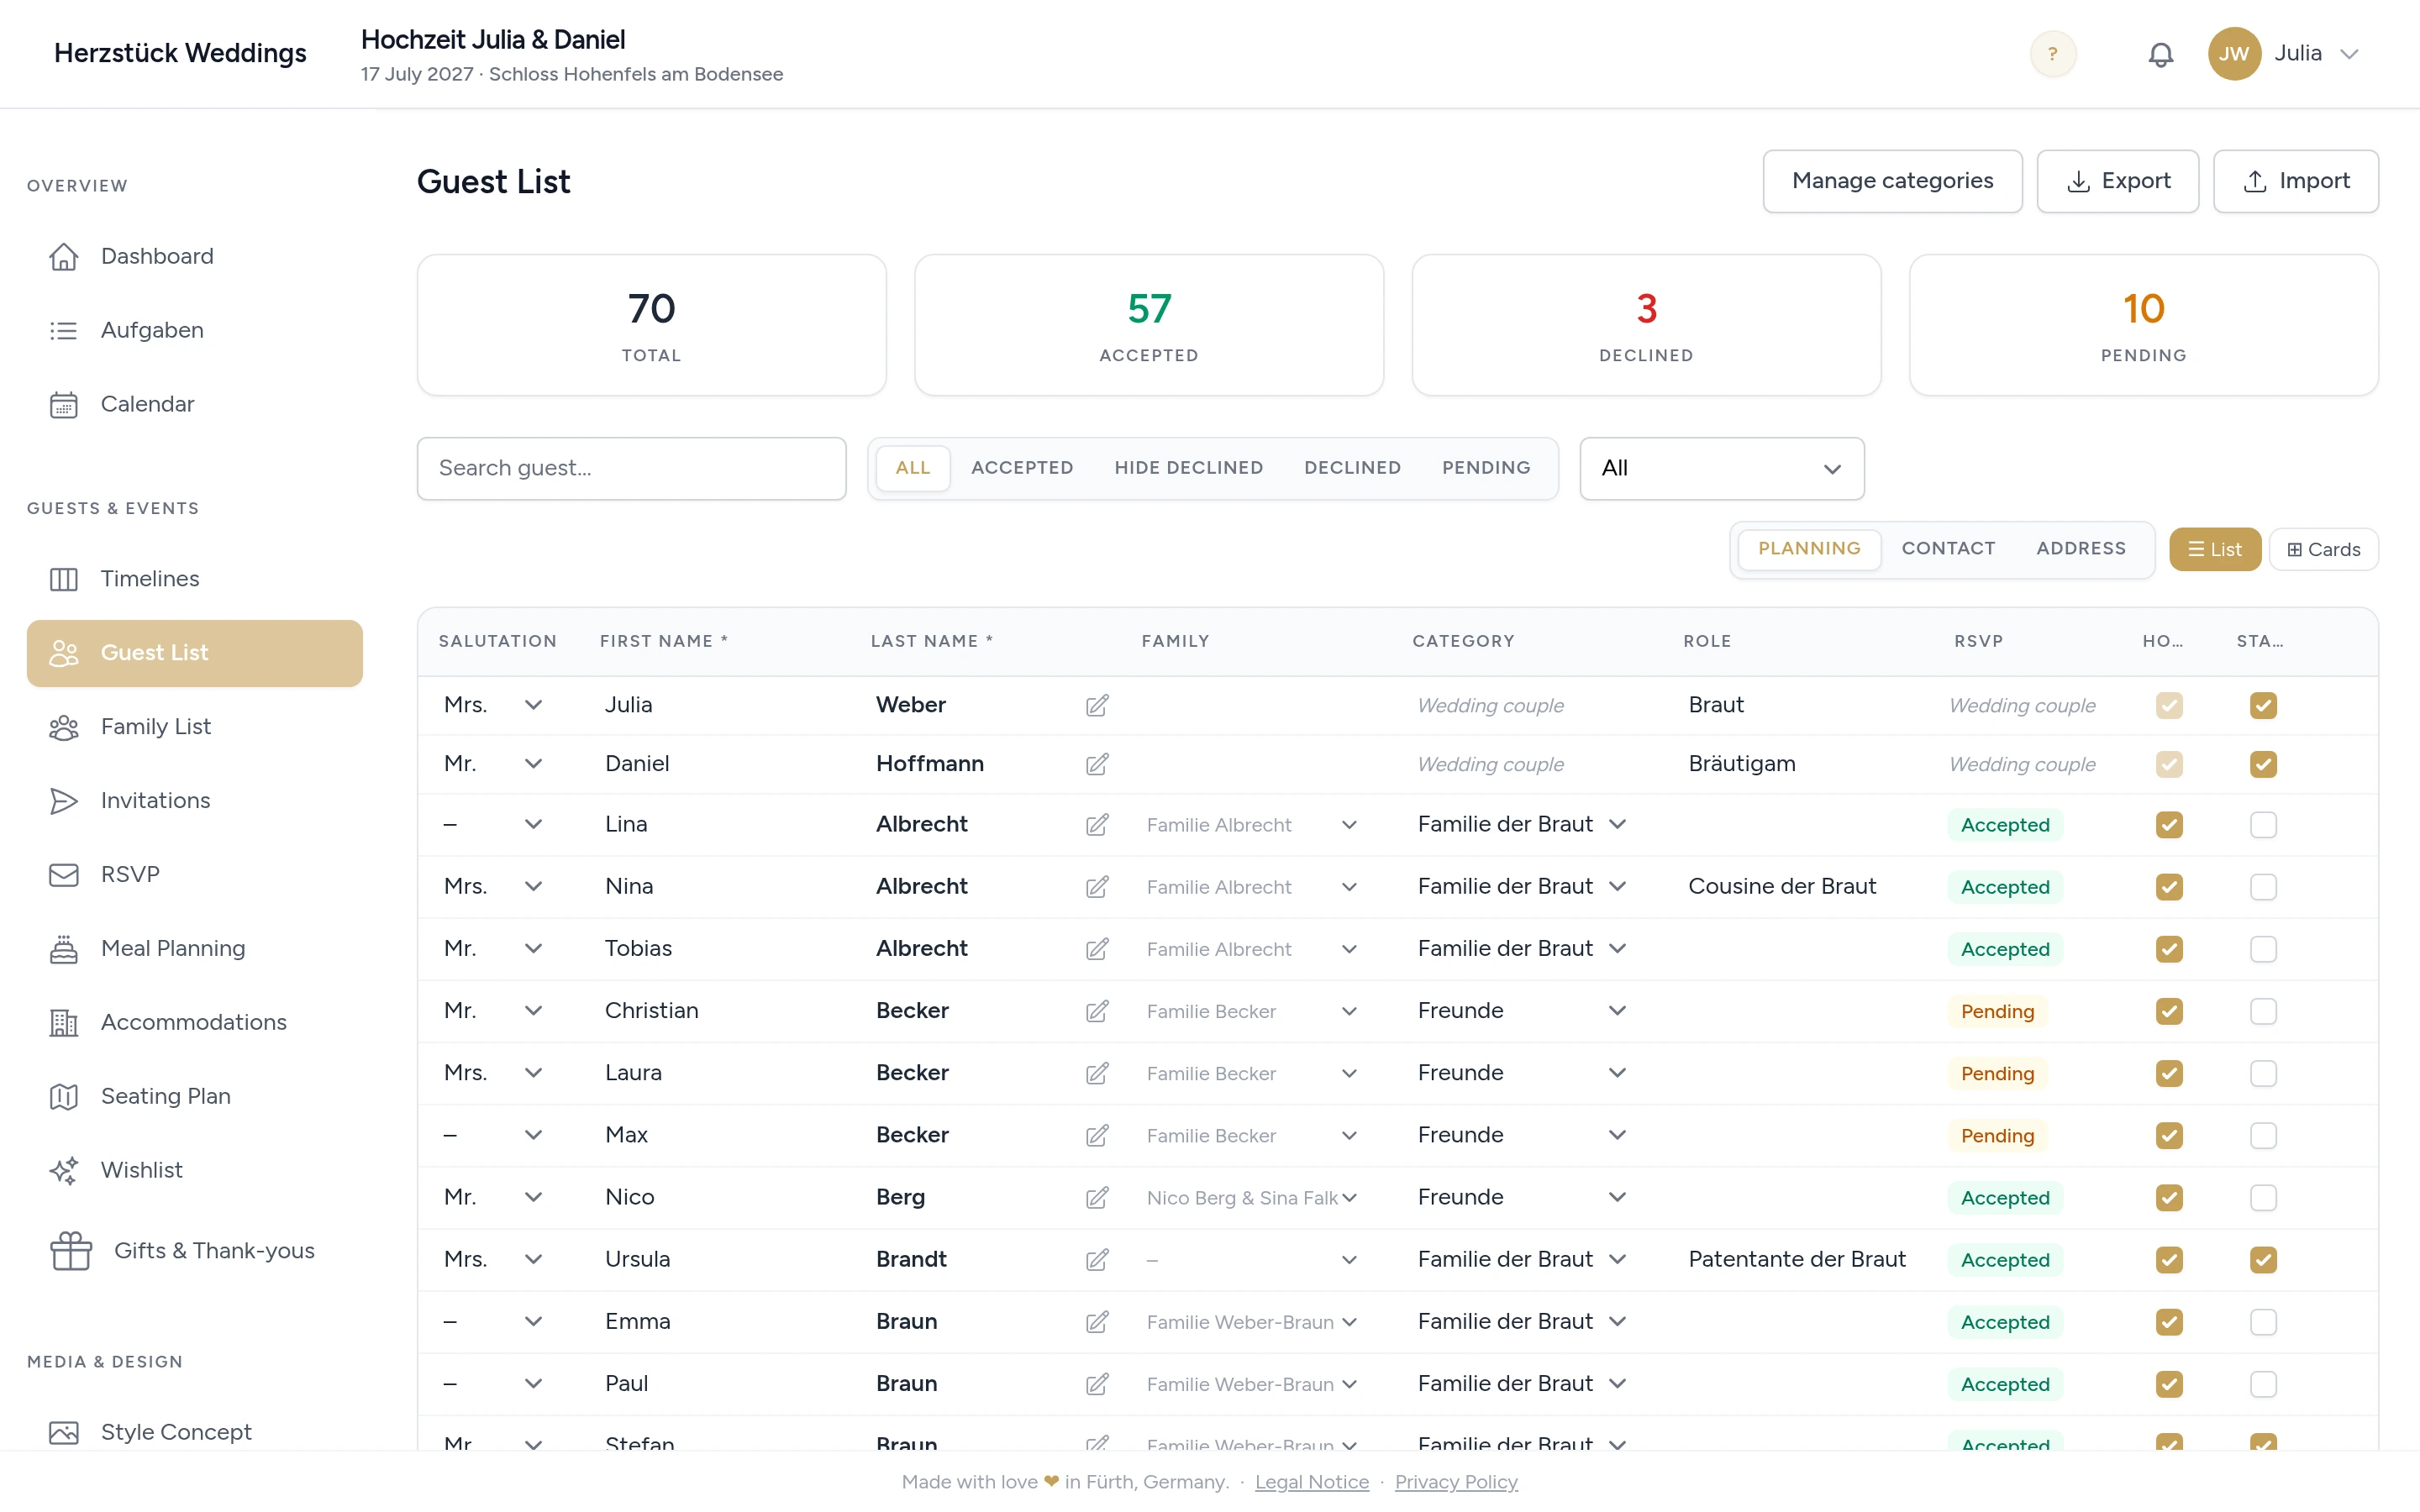Open the All category filter dropdown
This screenshot has width=2420, height=1512.
1721,468
